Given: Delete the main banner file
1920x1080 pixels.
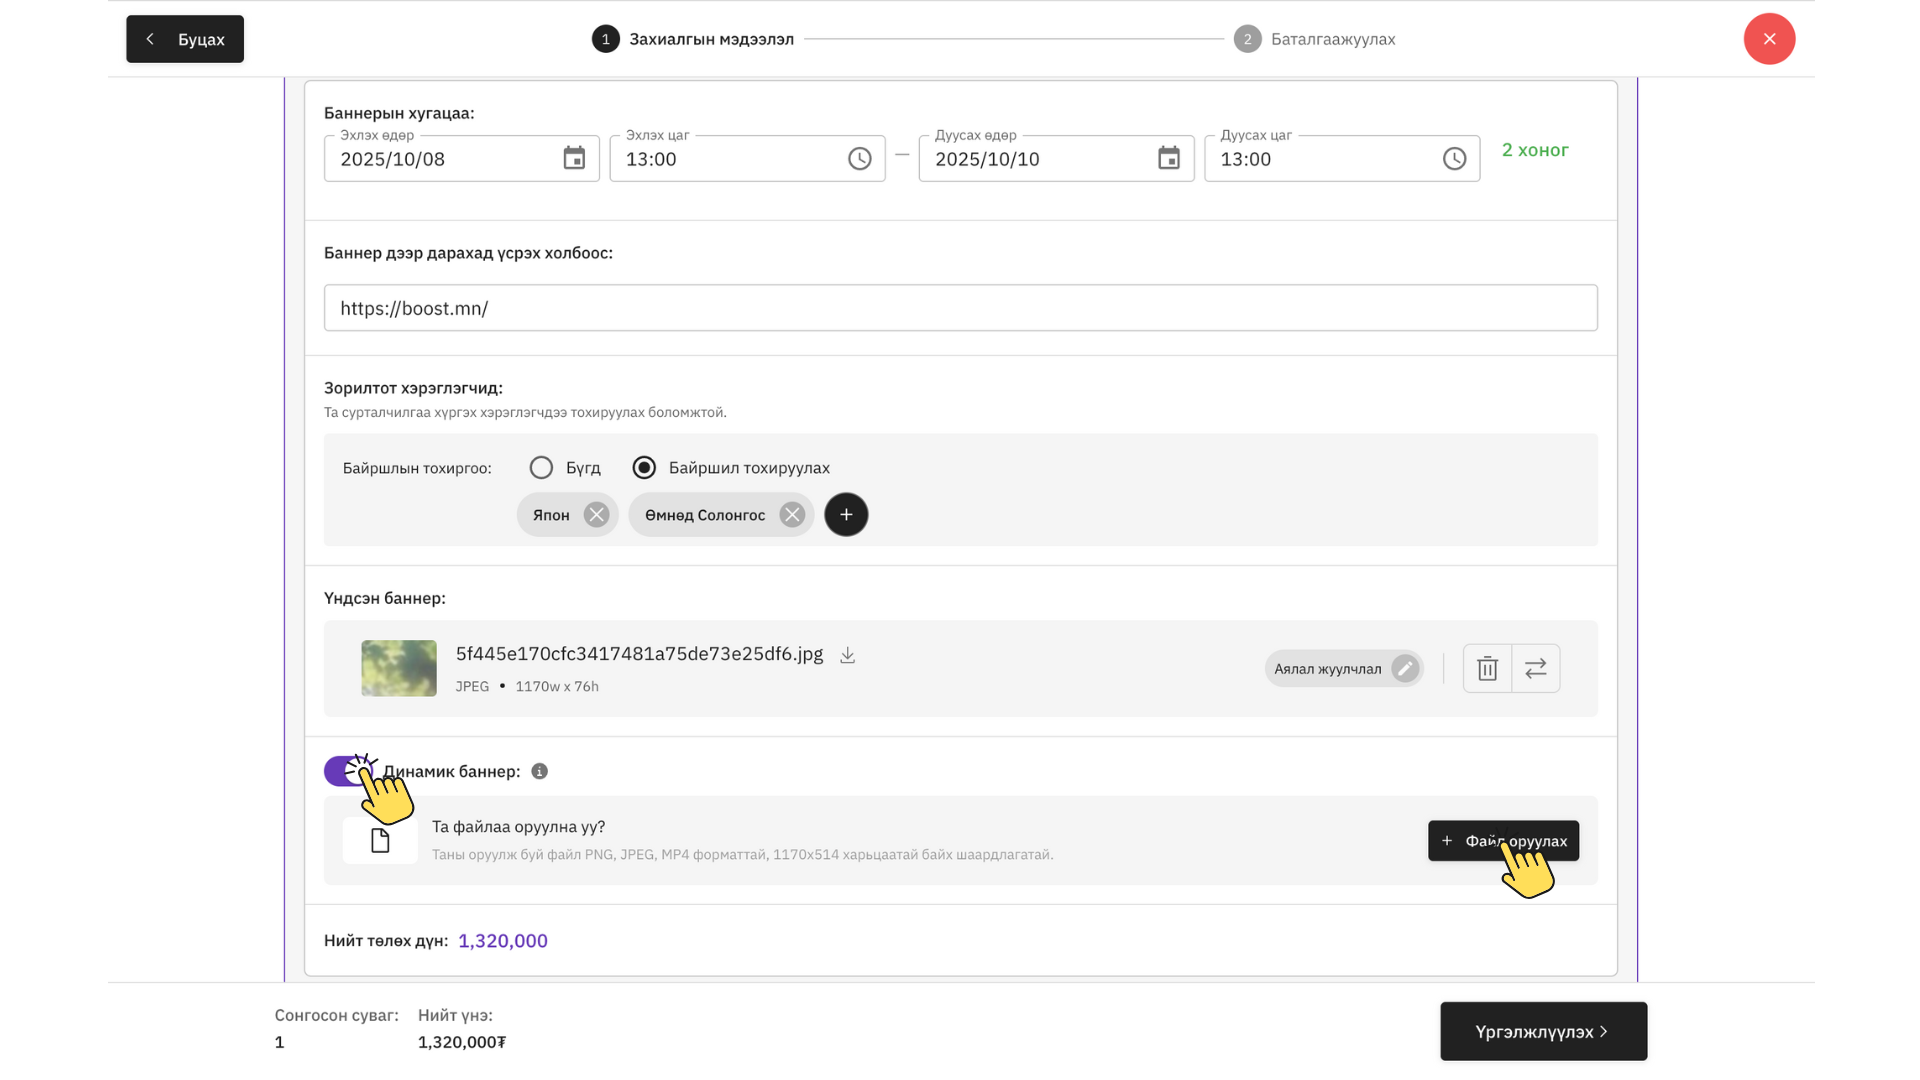Looking at the screenshot, I should pyautogui.click(x=1487, y=668).
